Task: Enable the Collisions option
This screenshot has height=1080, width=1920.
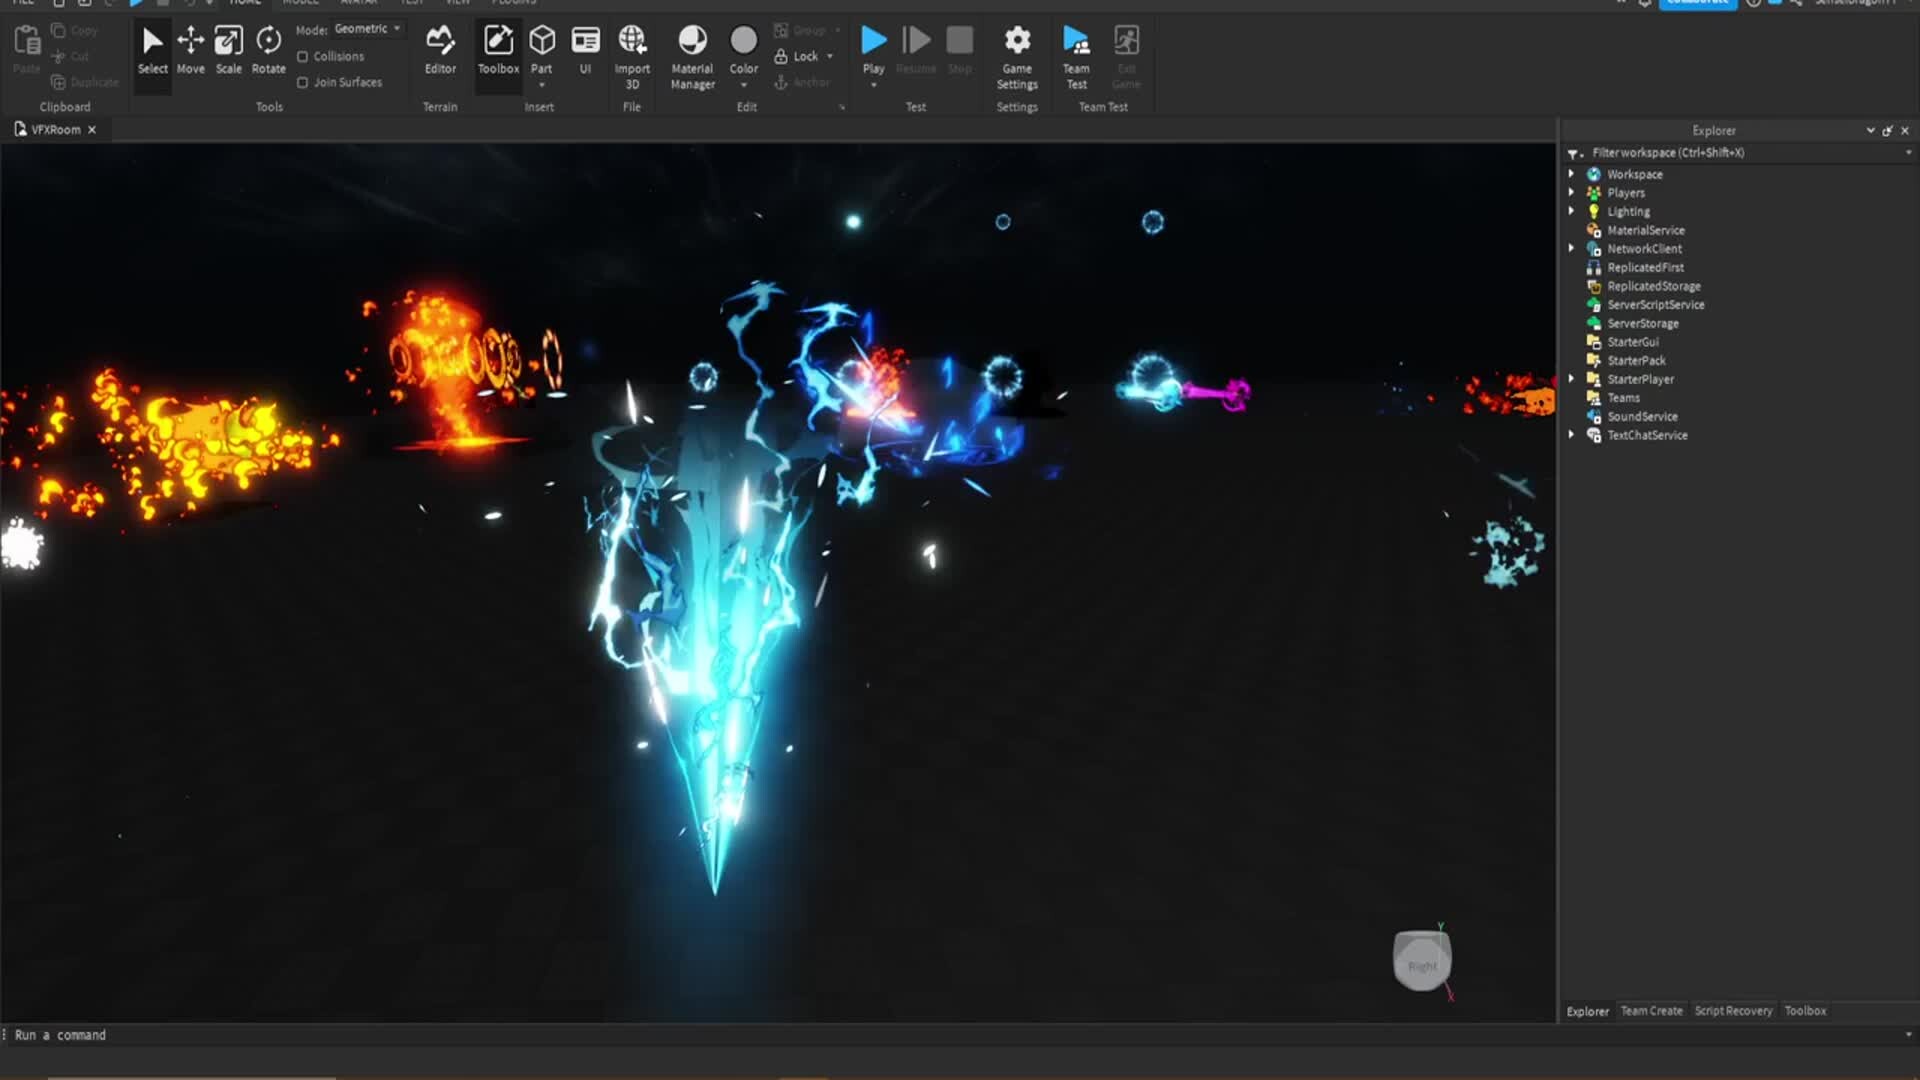Action: pyautogui.click(x=304, y=56)
